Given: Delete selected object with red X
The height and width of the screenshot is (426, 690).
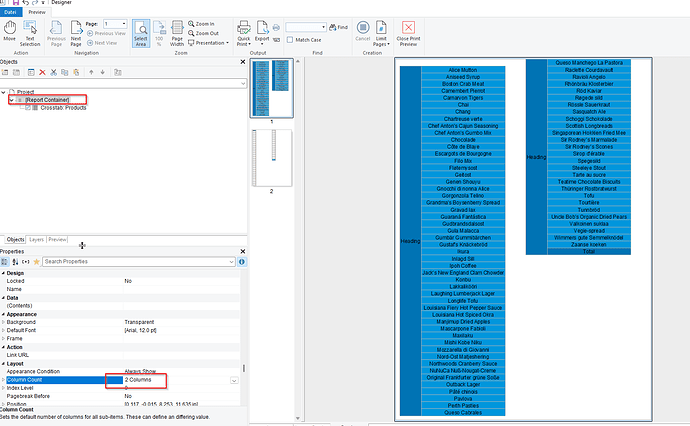Looking at the screenshot, I should click(42, 72).
